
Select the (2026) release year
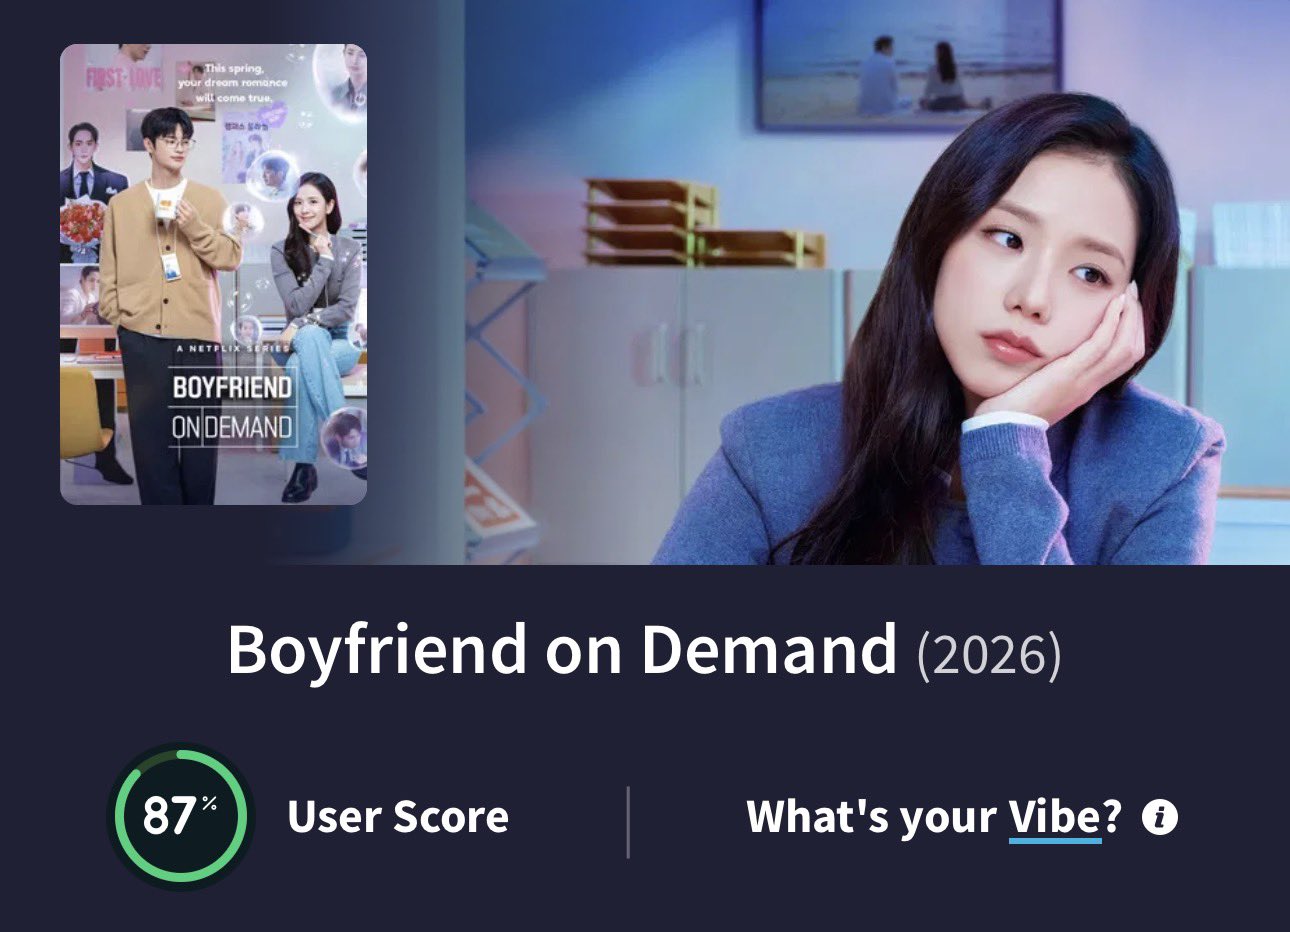(x=989, y=654)
